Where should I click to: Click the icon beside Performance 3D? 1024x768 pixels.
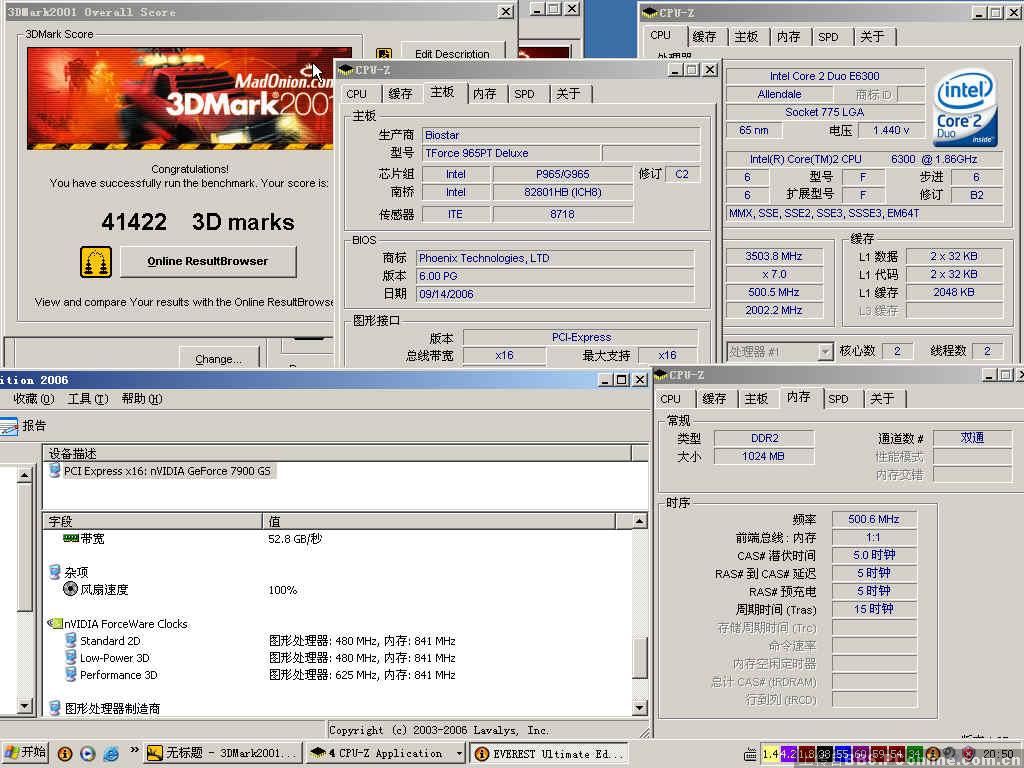coord(71,674)
